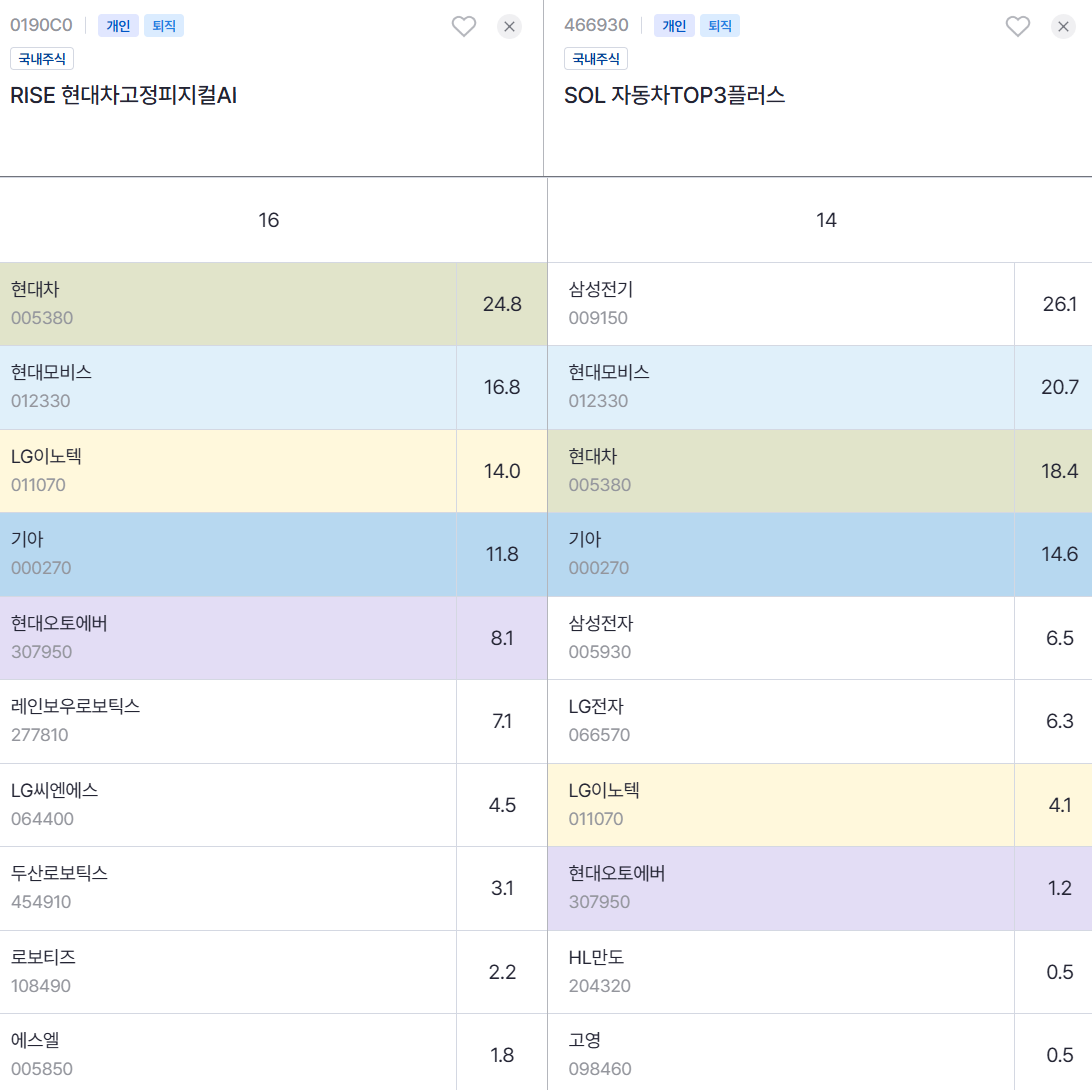Select LG이노텍 row in right column
Image resolution: width=1092 pixels, height=1090 pixels.
coord(820,805)
